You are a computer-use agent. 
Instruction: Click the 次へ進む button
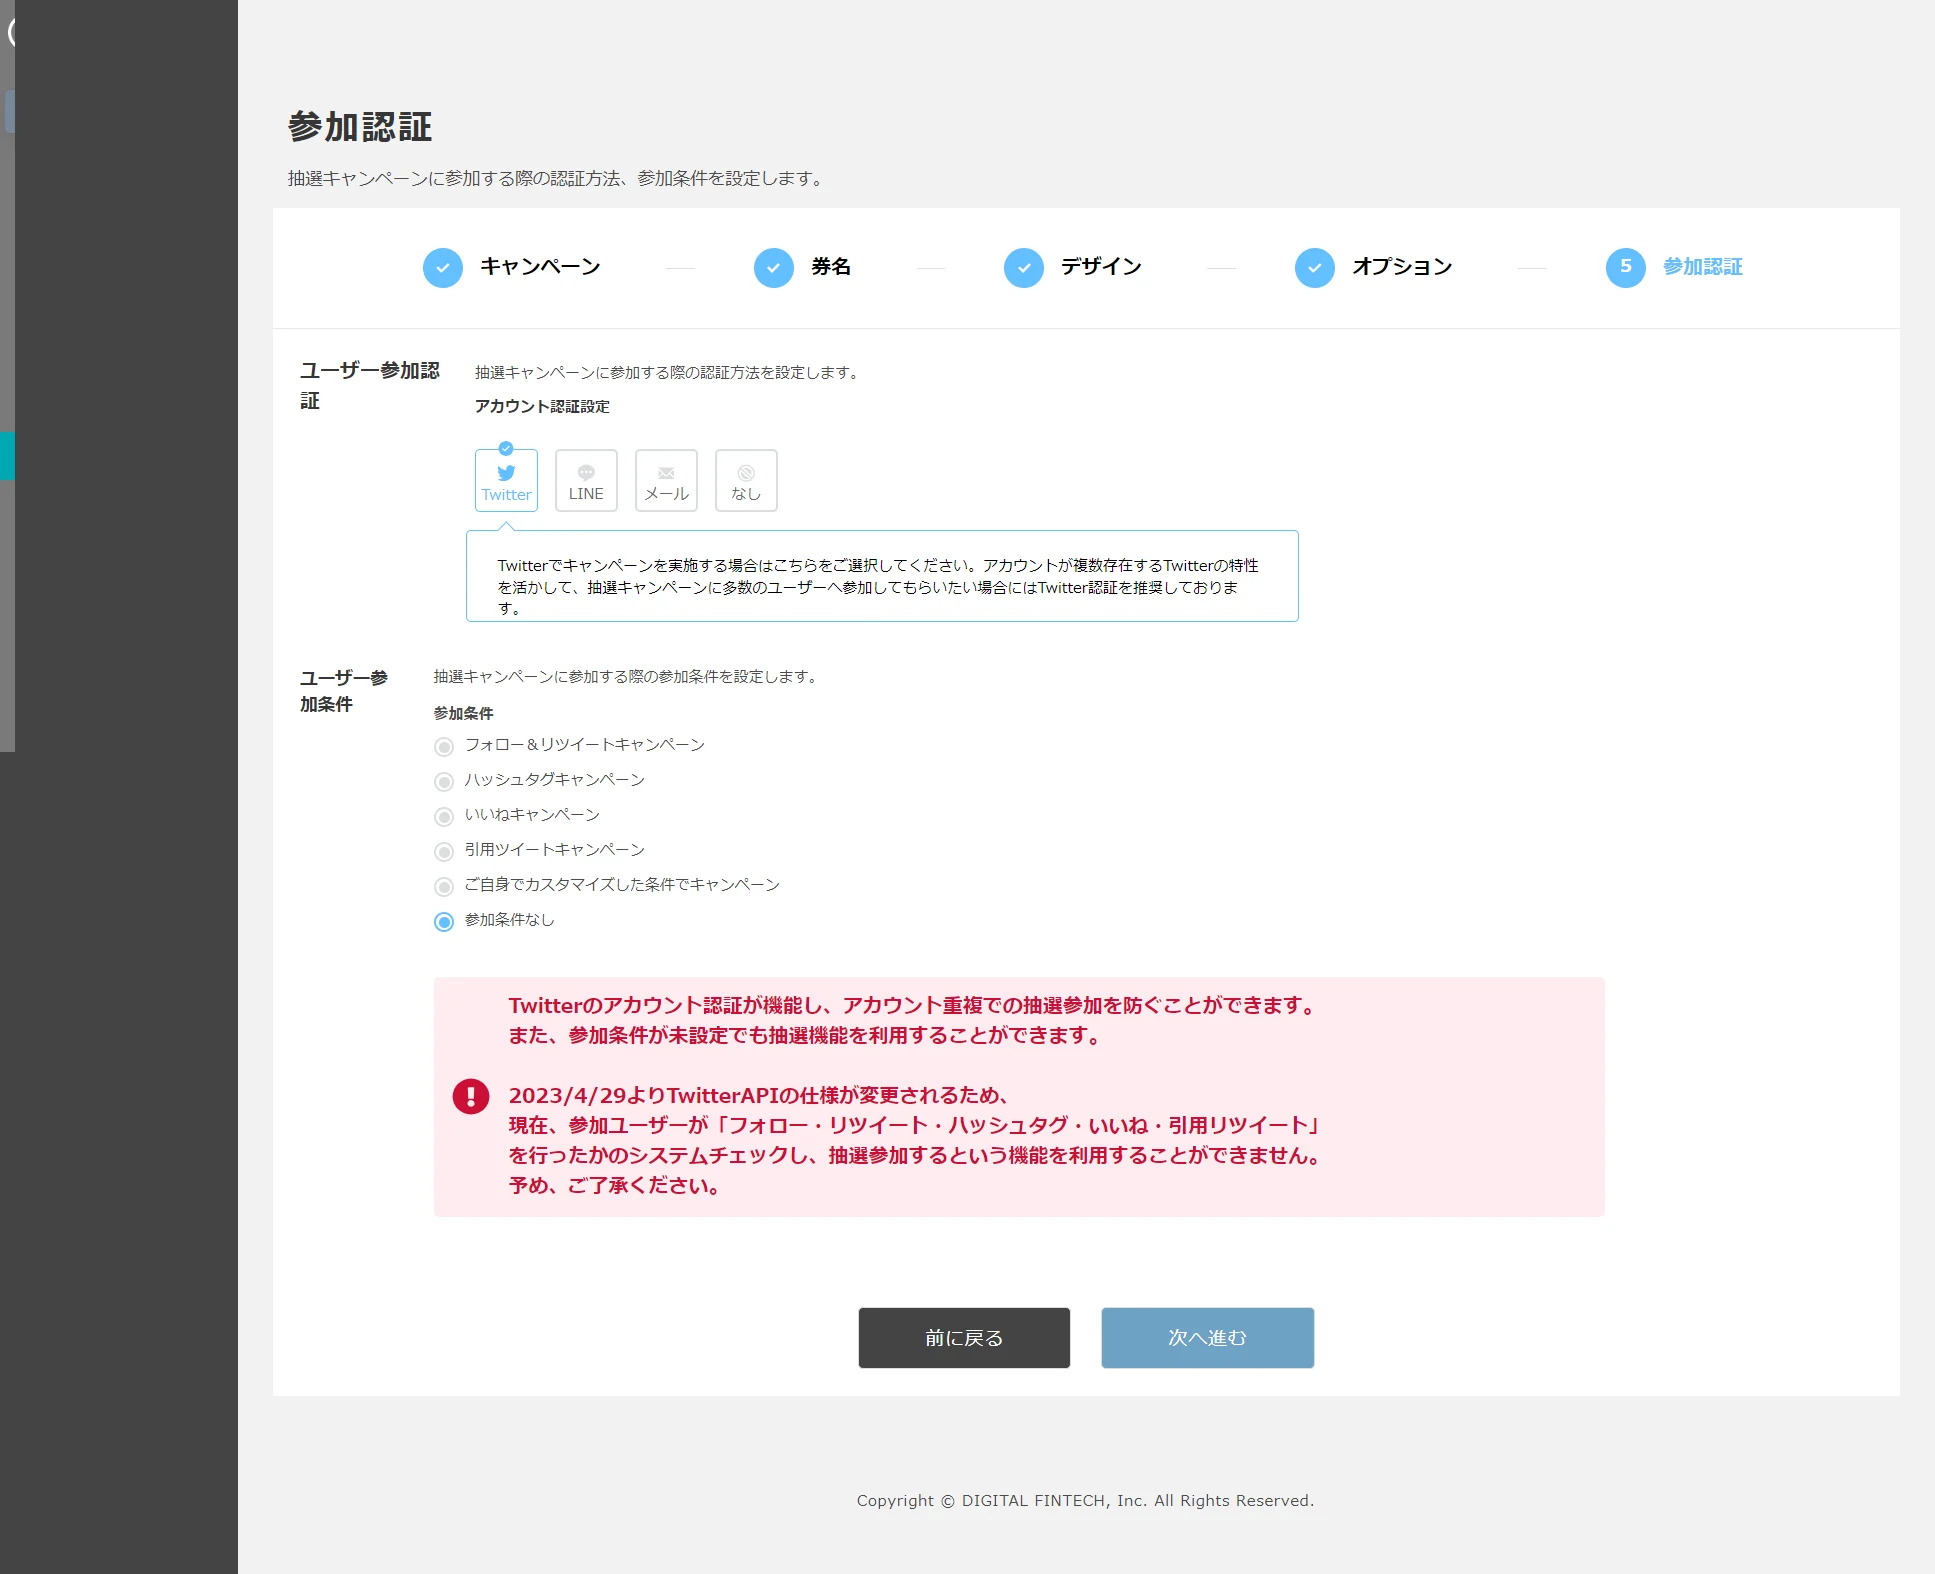pyautogui.click(x=1208, y=1338)
